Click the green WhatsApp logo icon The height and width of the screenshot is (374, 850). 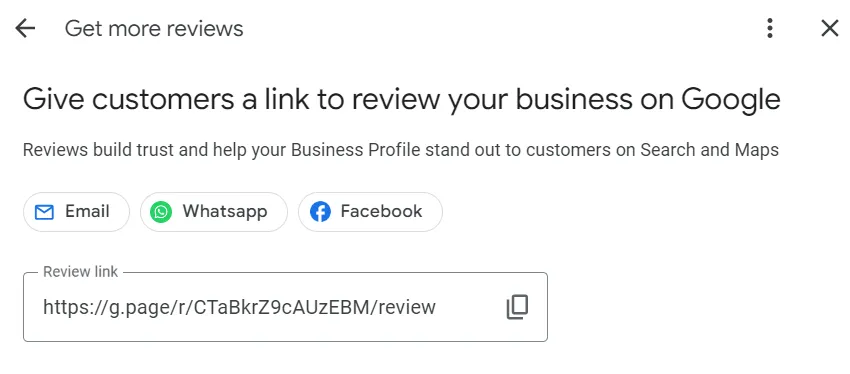[161, 212]
